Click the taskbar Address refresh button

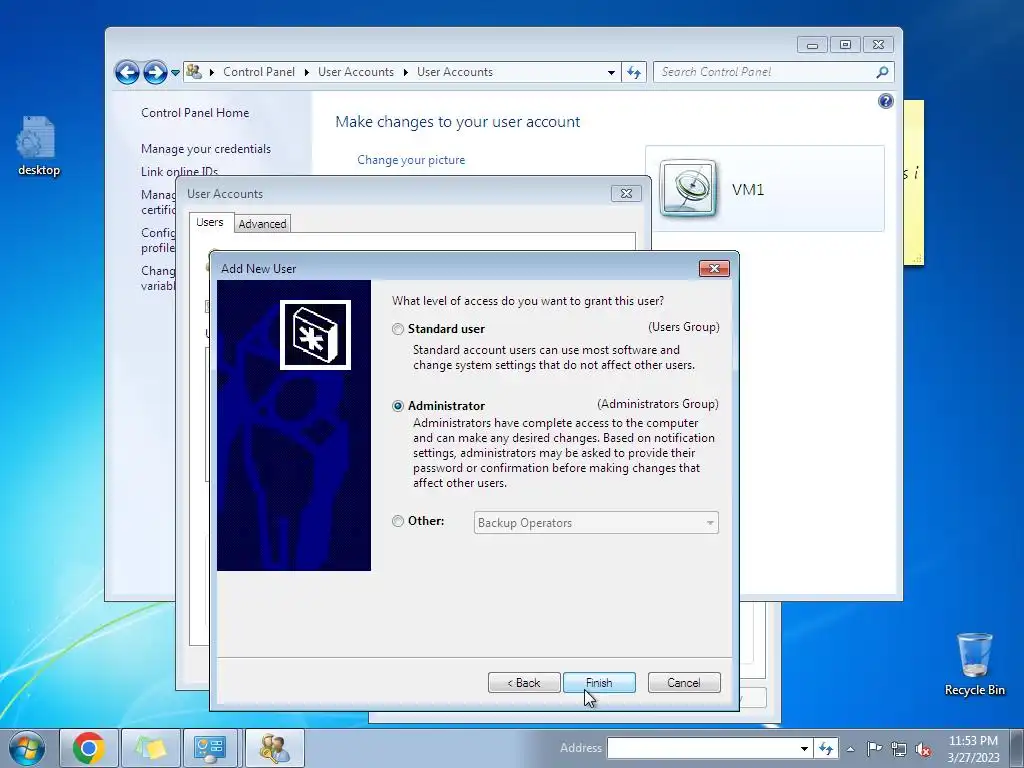[826, 748]
